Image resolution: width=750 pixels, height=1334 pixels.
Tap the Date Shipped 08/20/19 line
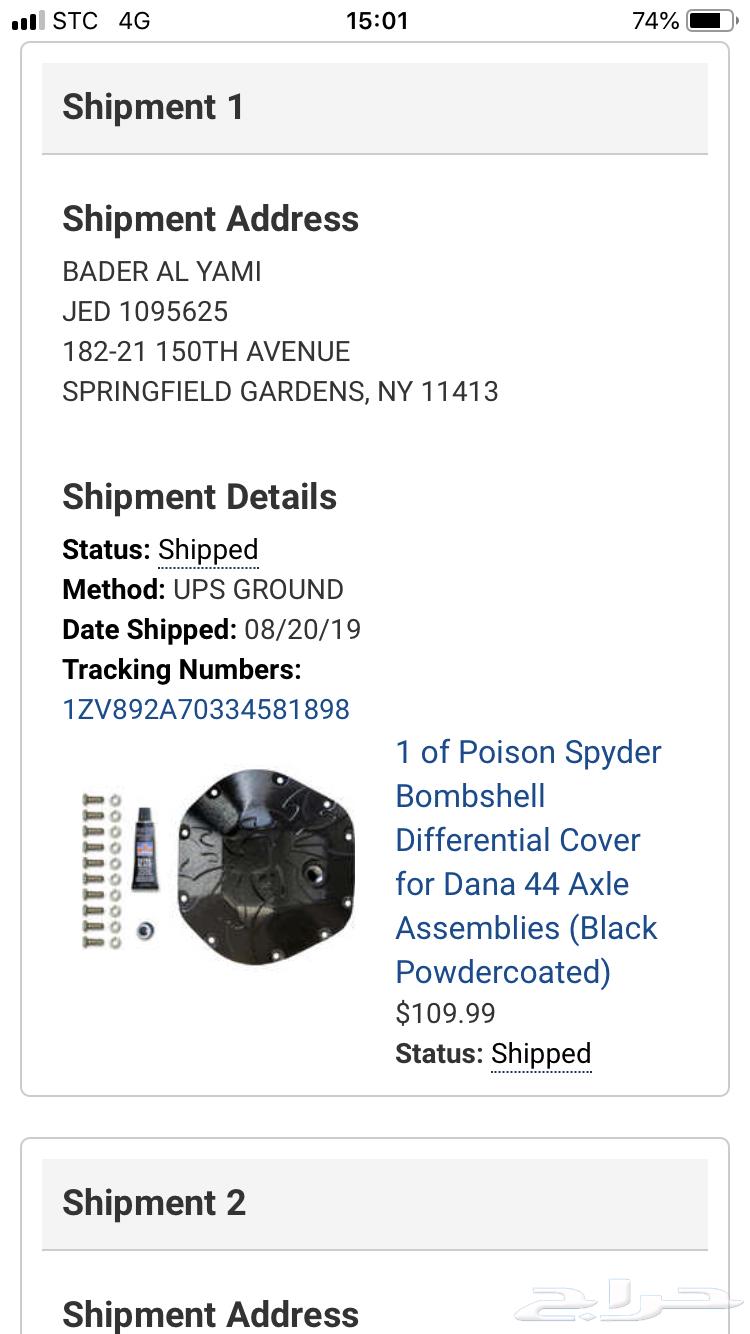[x=212, y=630]
